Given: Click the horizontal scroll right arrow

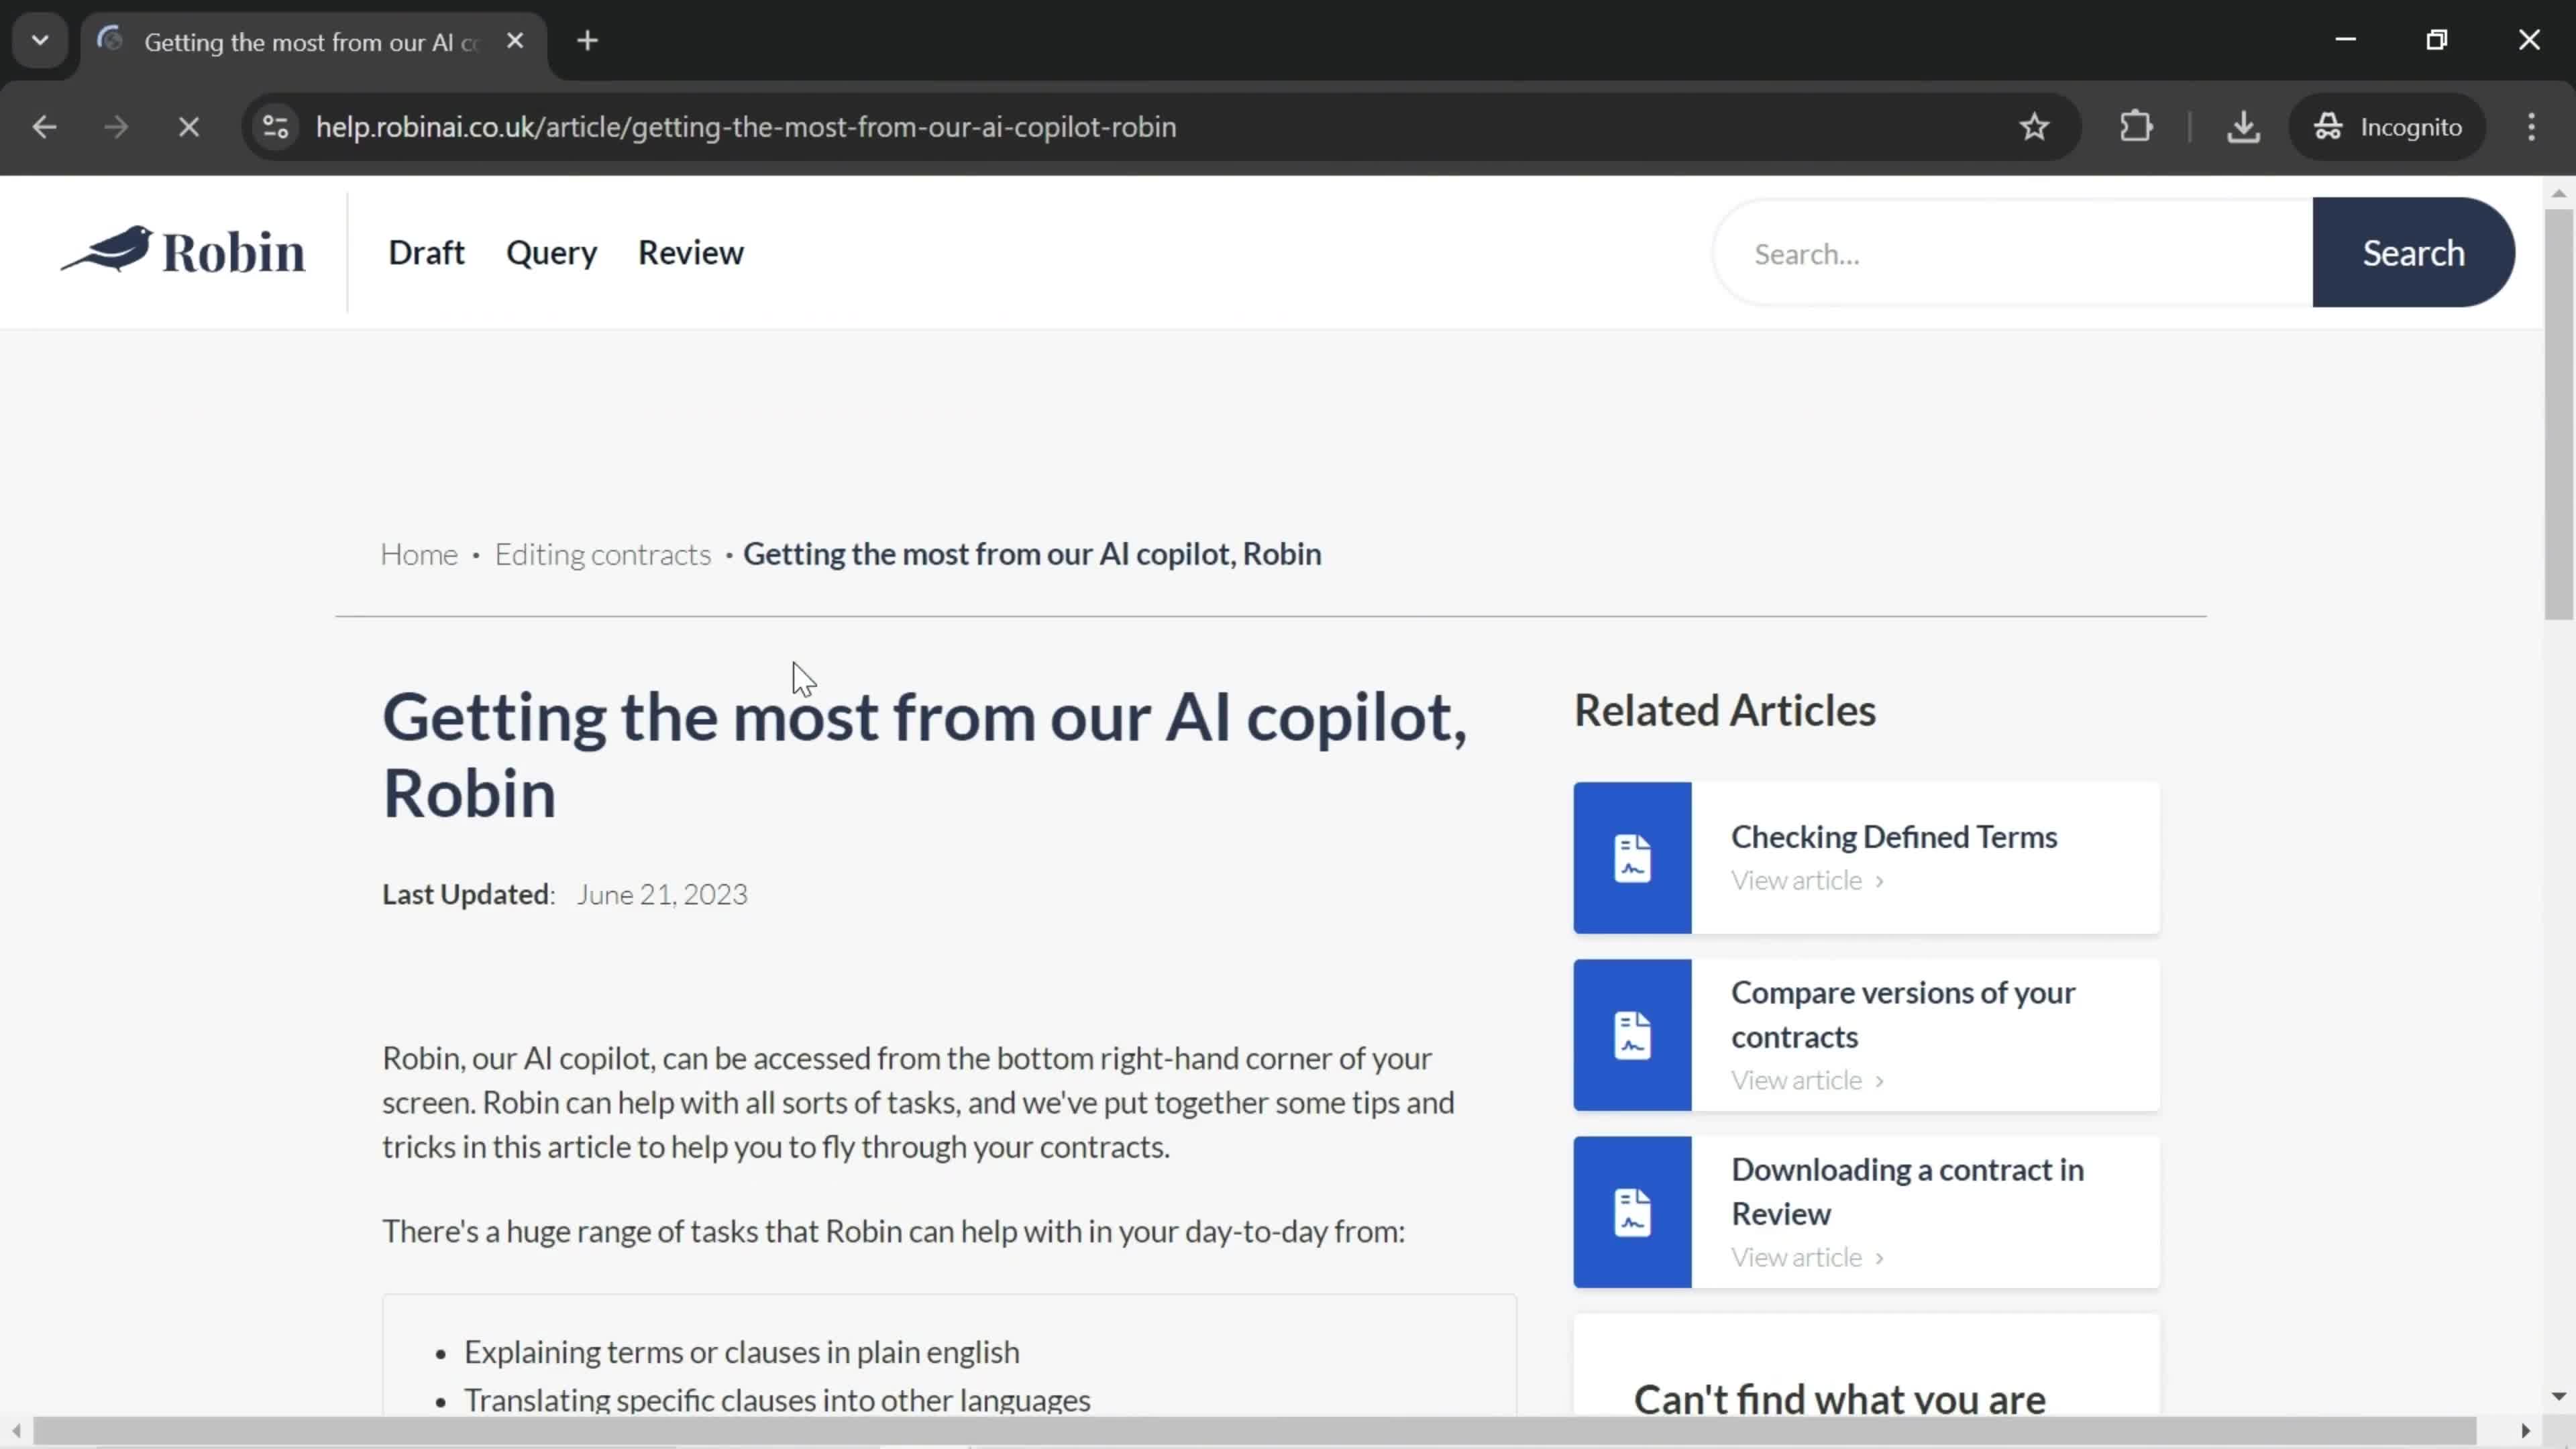Looking at the screenshot, I should tap(2525, 1431).
